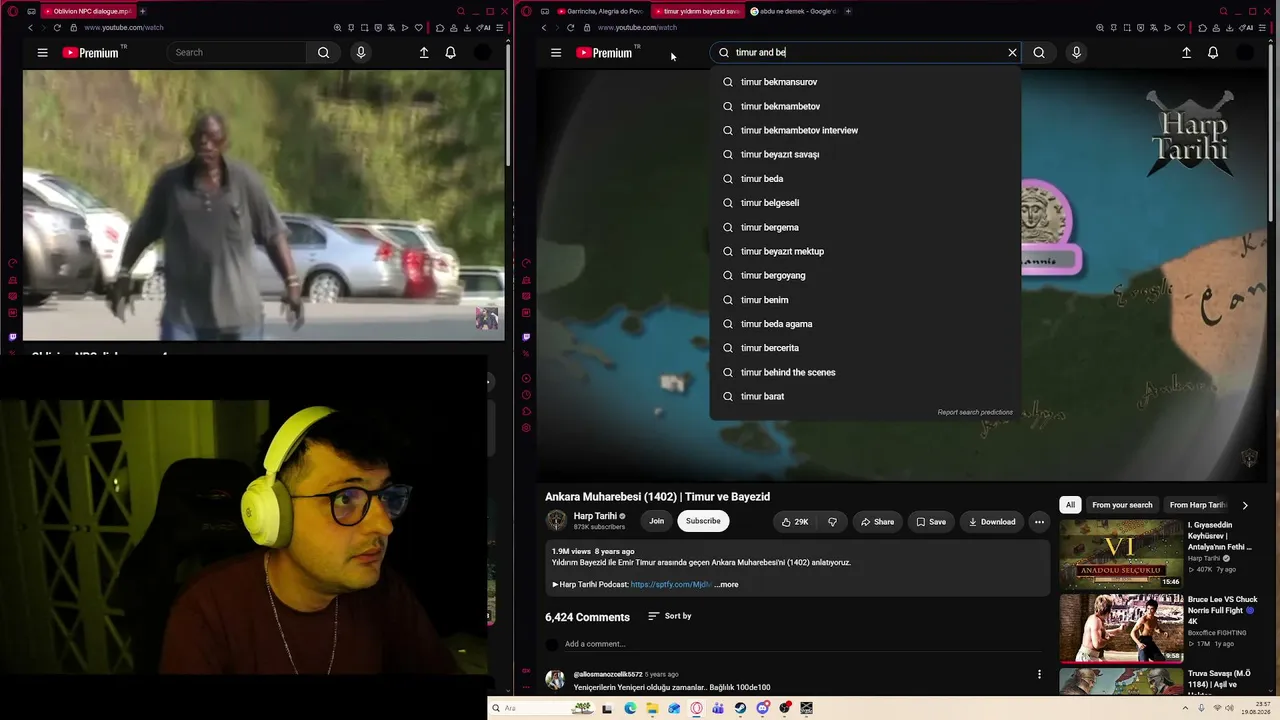Start voice search in the right YouTube window
Viewport: 1280px width, 720px height.
(1076, 53)
